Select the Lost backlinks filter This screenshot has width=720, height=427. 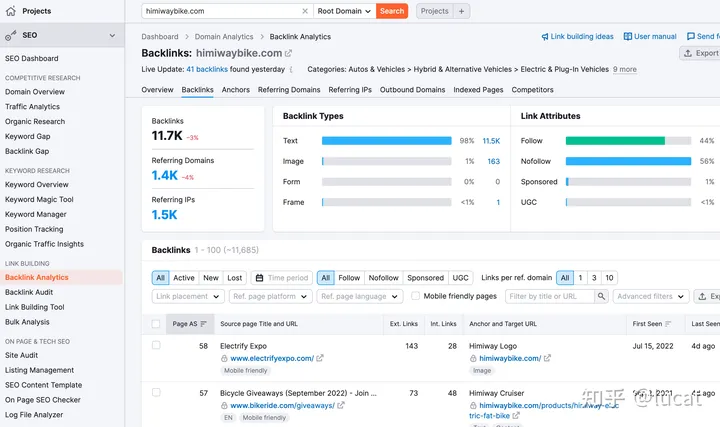pos(235,278)
